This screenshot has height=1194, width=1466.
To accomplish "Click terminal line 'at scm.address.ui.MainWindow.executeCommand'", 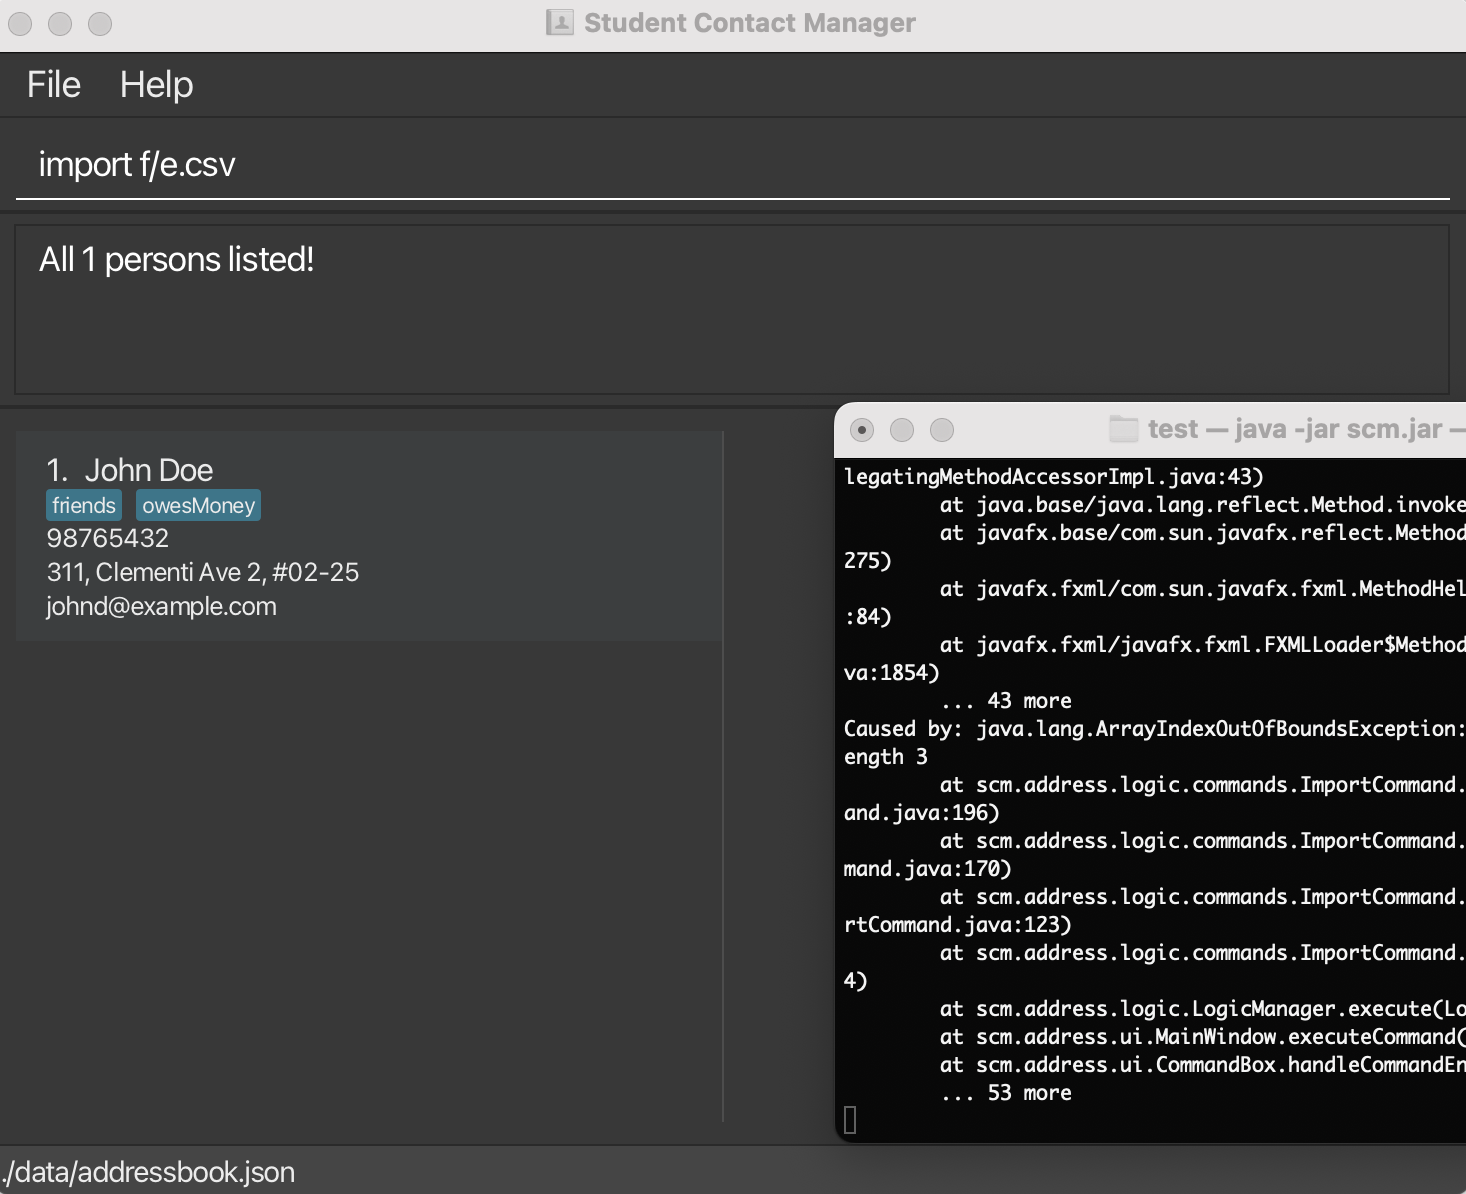I will [x=1203, y=1037].
